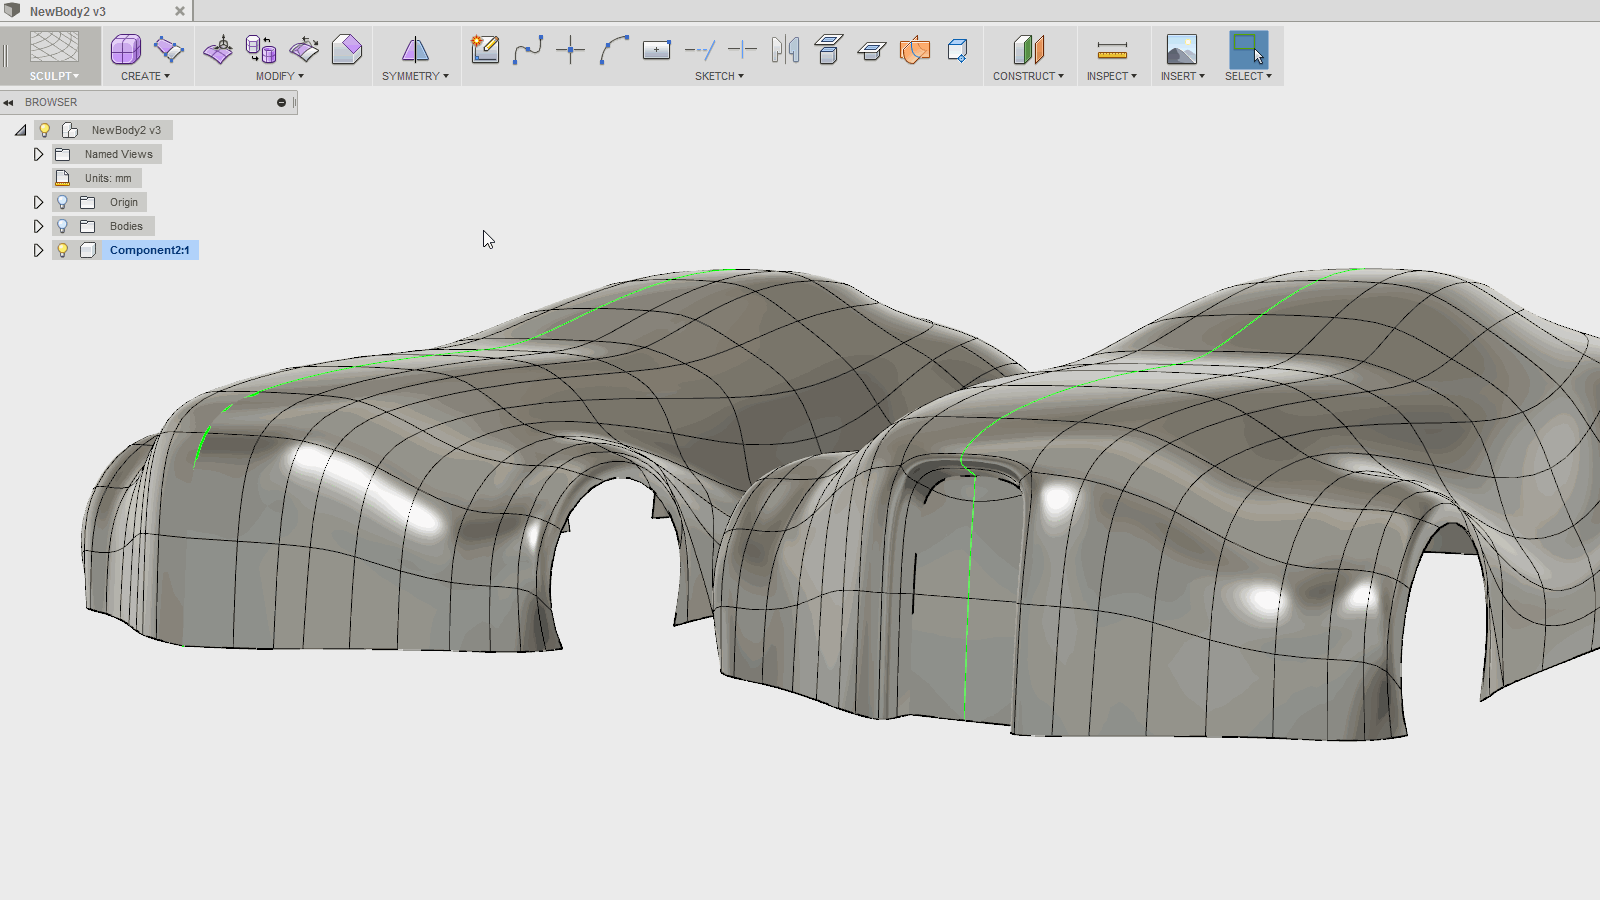Open the SKETCH dropdown menu

coord(719,76)
